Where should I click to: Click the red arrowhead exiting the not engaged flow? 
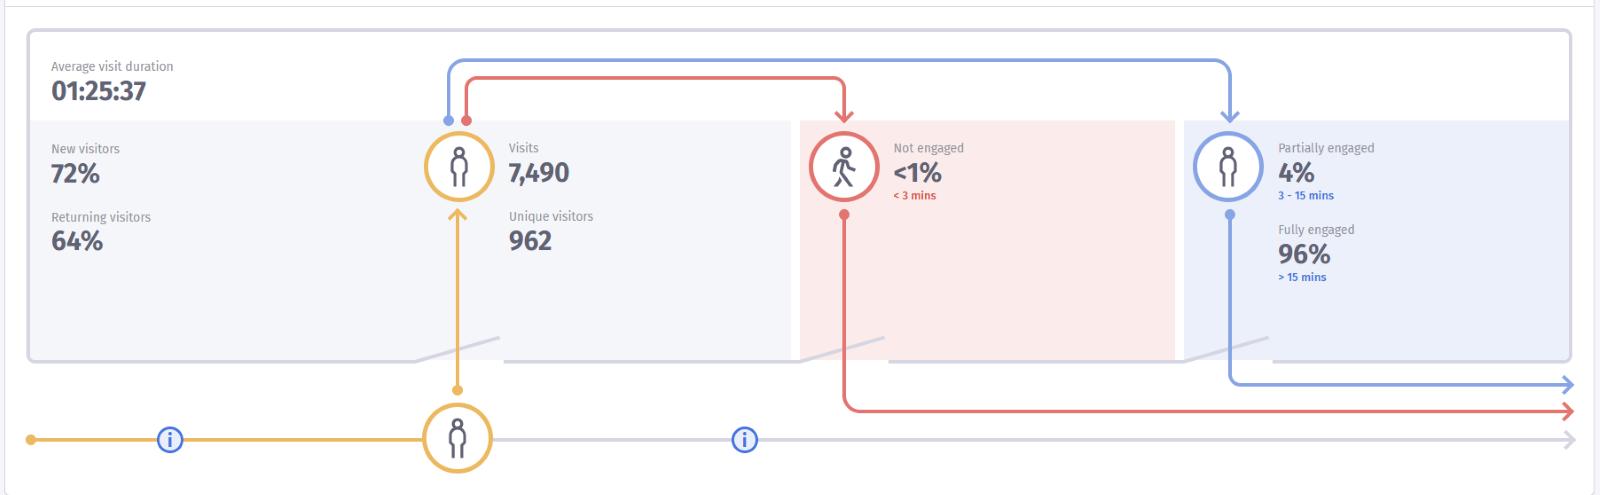point(1567,411)
